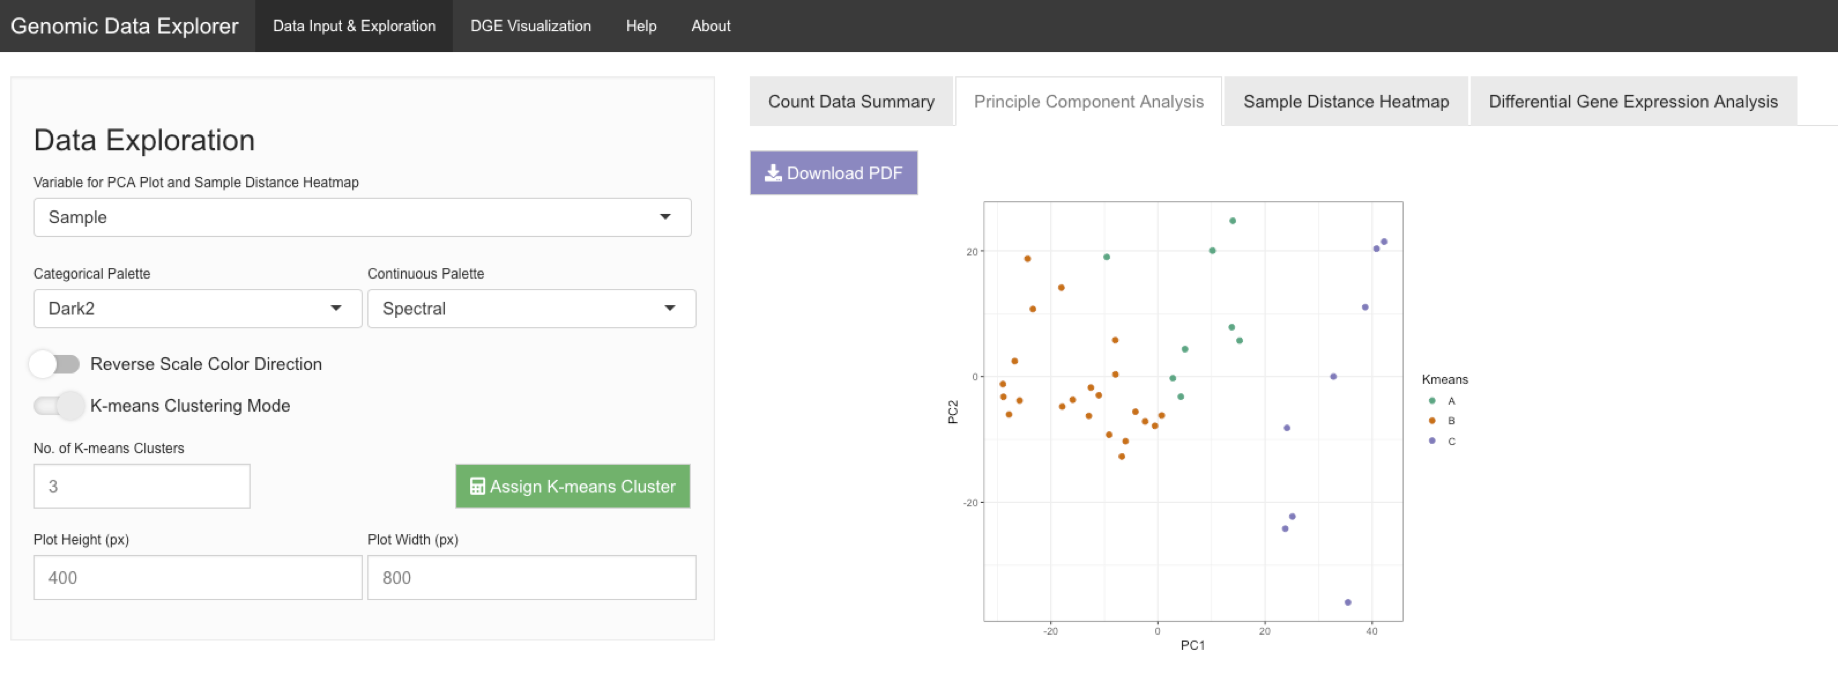
Task: Select Differential Gene Expression Analysis tab
Action: (x=1632, y=102)
